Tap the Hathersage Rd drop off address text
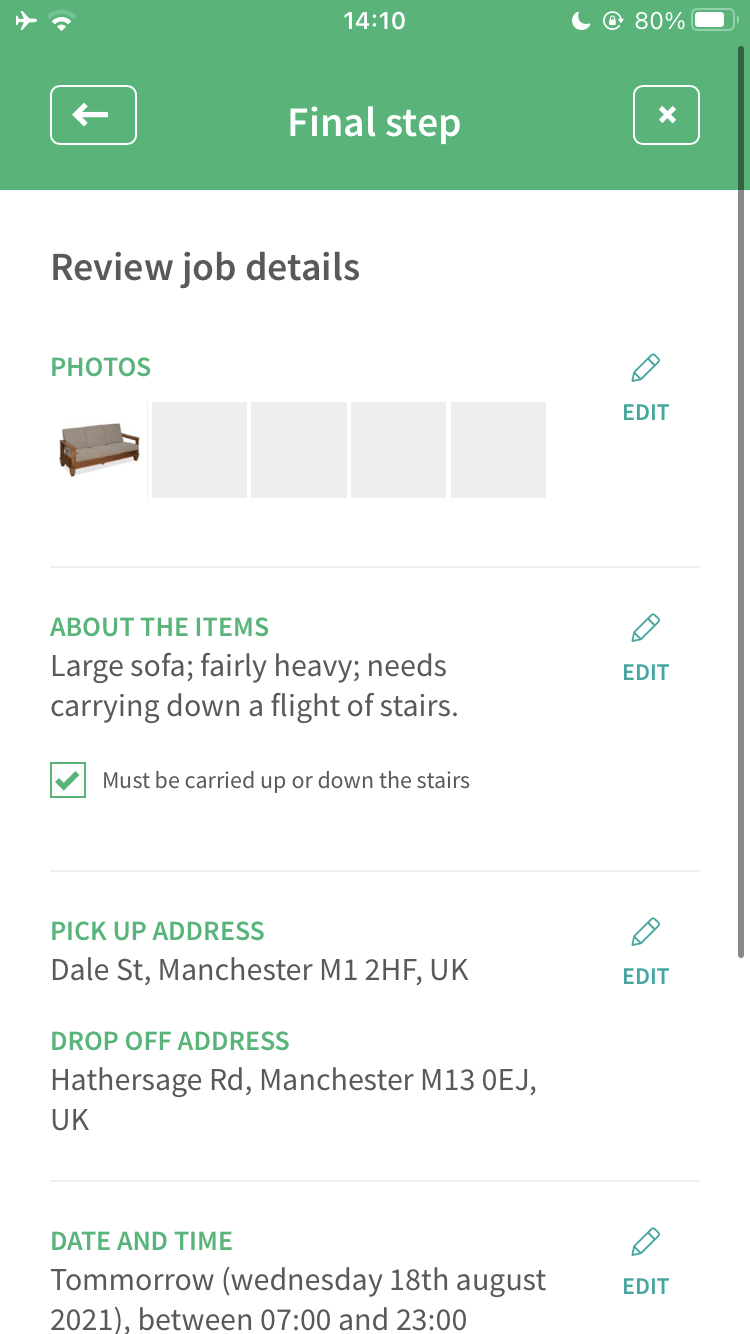The image size is (750, 1334). tap(294, 1099)
